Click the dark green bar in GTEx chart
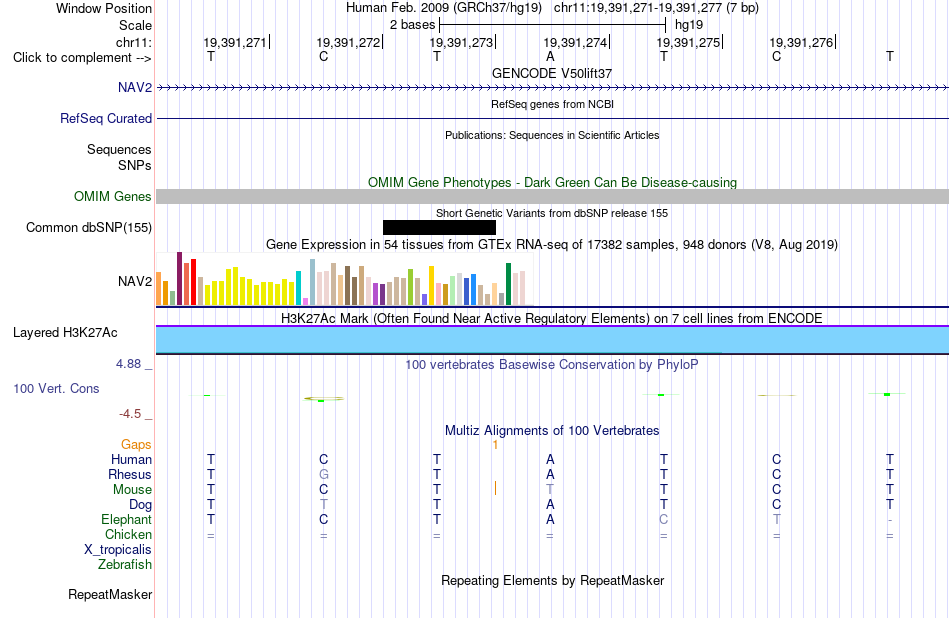Image resolution: width=950 pixels, height=618 pixels. (508, 284)
